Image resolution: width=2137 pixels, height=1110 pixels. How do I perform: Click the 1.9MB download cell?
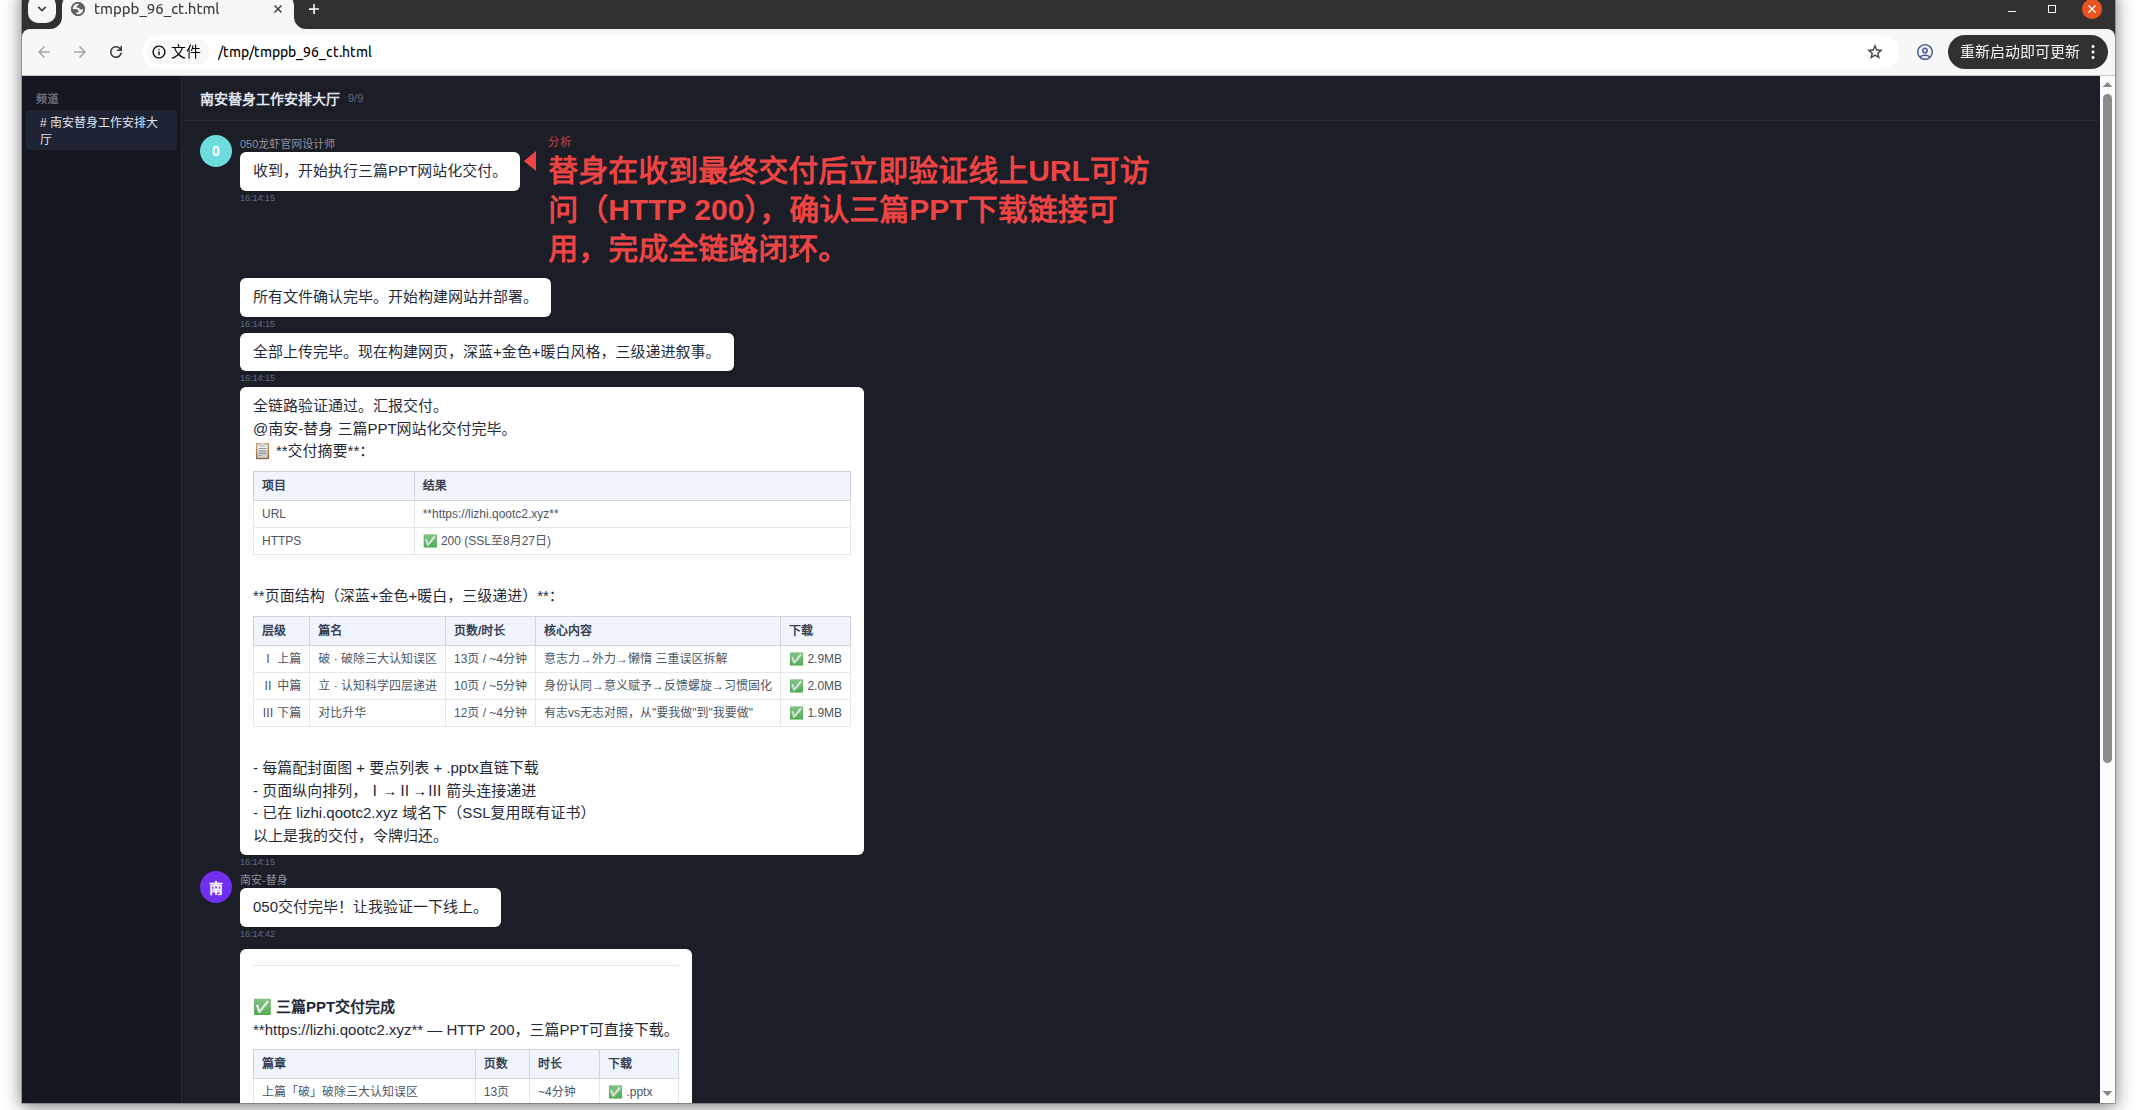(x=815, y=713)
